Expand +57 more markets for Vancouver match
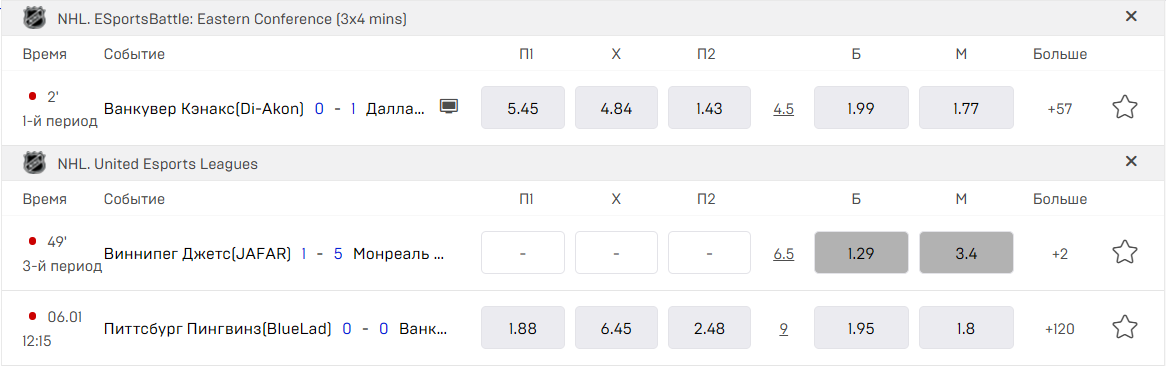The image size is (1166, 366). [x=1060, y=109]
